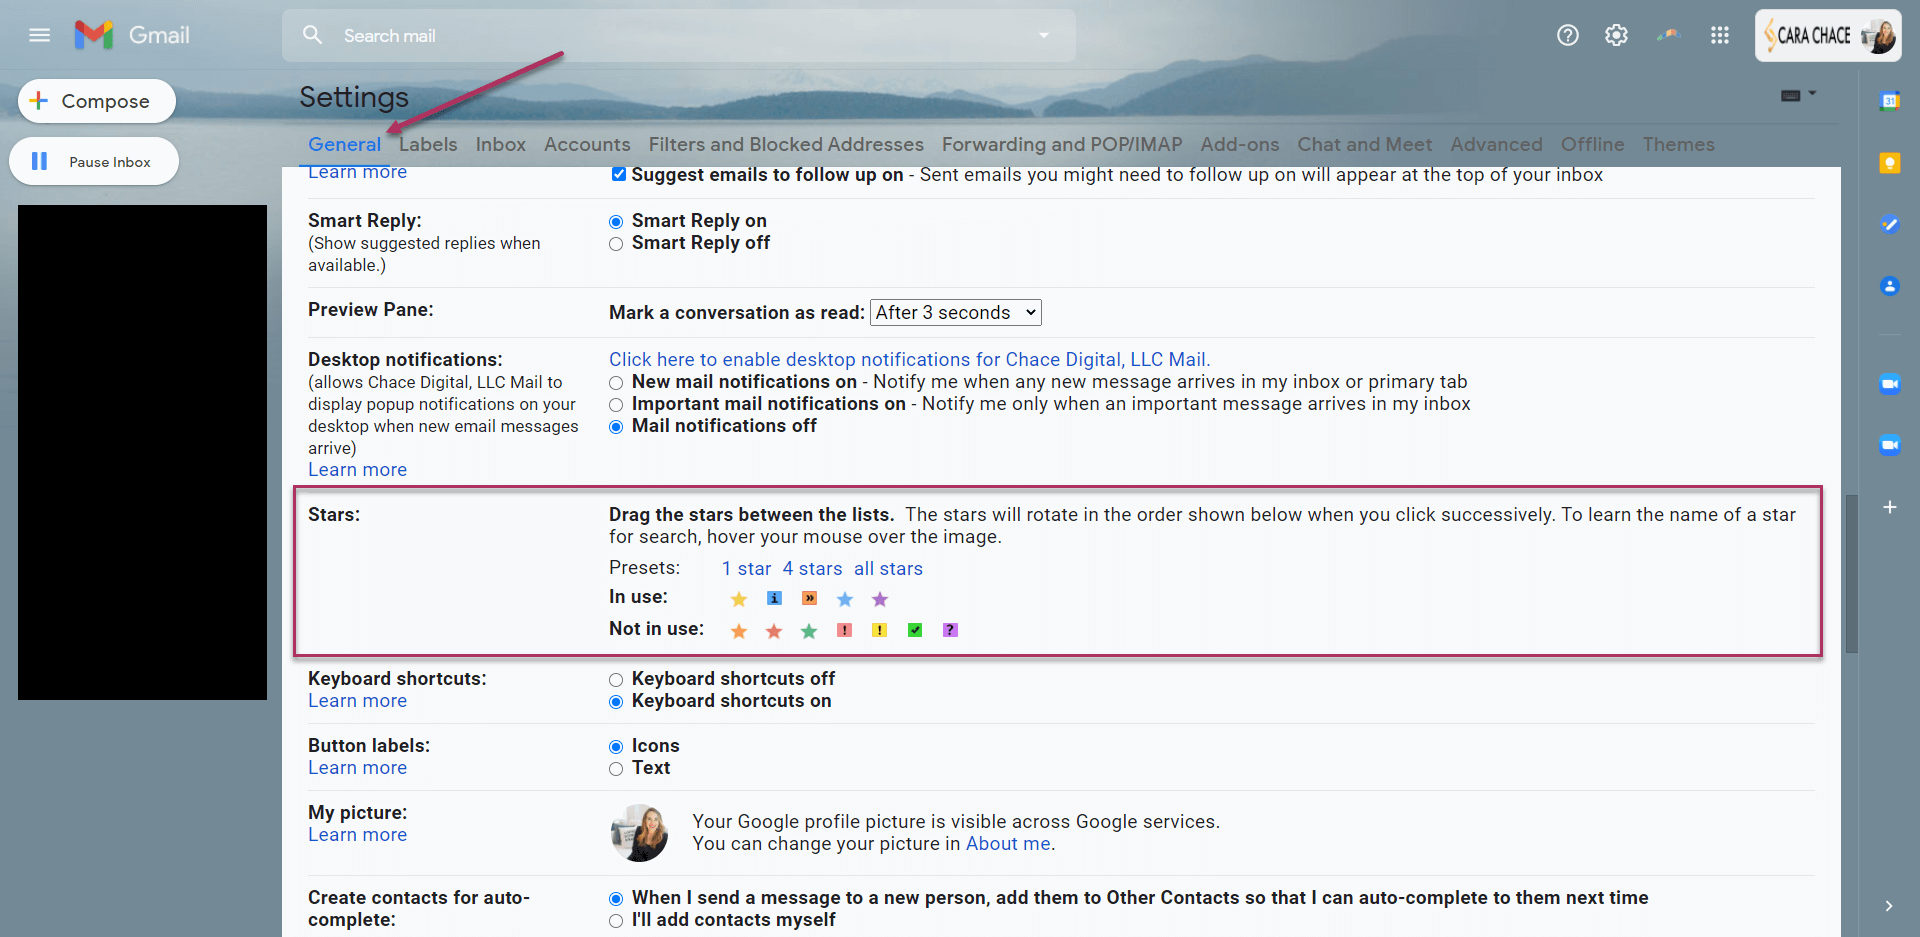This screenshot has width=1920, height=937.
Task: Click the search magnifier icon
Action: (x=312, y=35)
